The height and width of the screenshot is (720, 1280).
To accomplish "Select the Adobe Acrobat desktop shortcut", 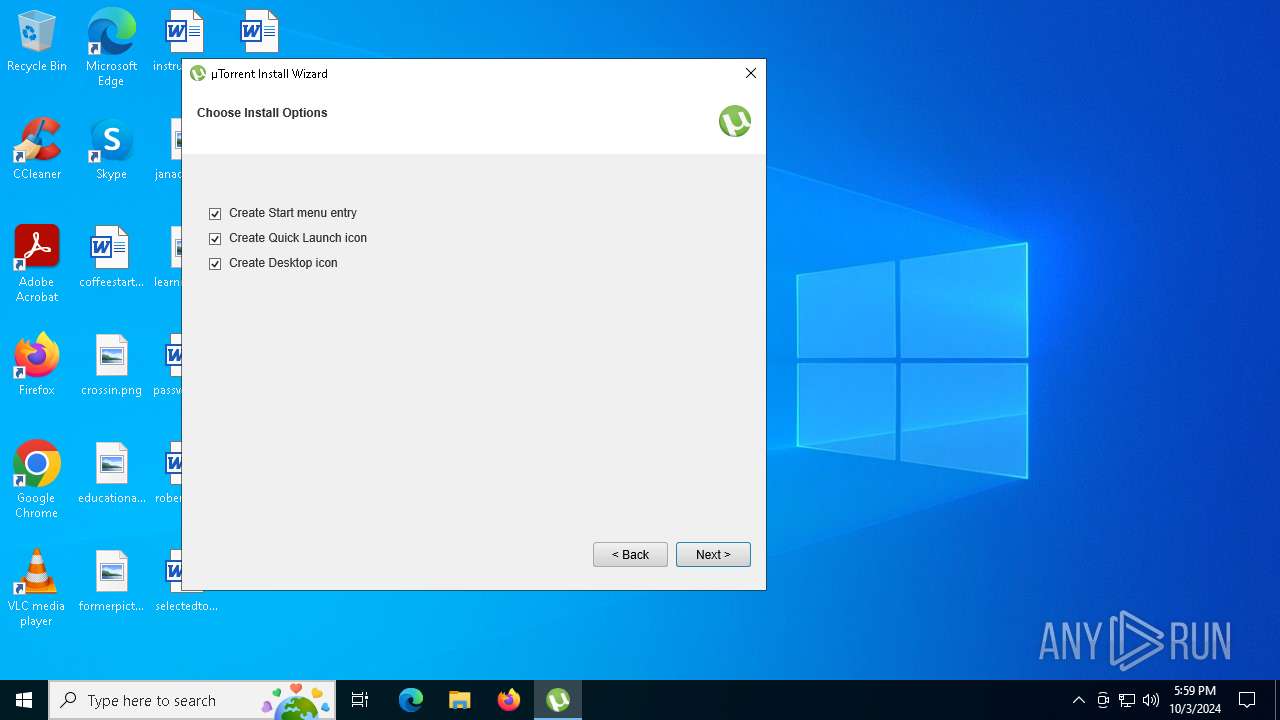I will [x=37, y=264].
